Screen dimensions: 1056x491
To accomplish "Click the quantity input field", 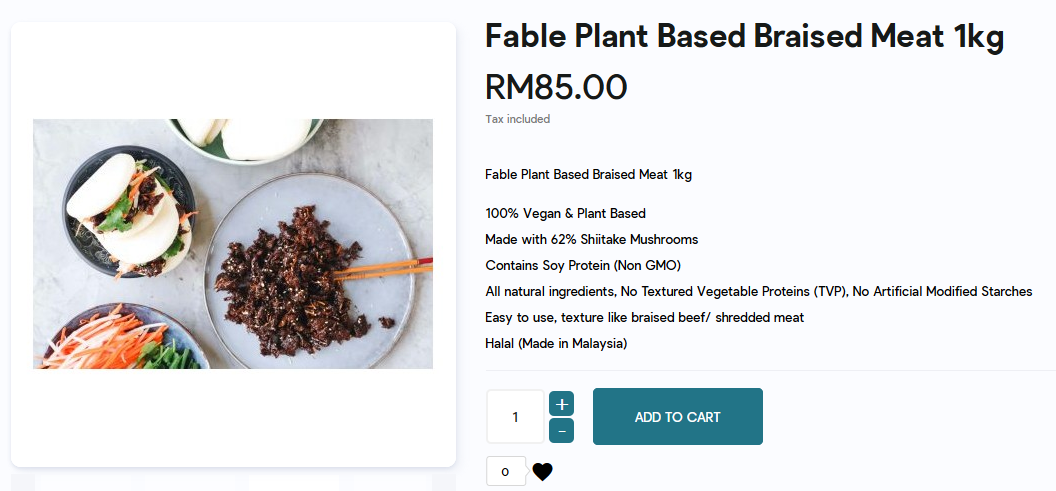I will (515, 417).
